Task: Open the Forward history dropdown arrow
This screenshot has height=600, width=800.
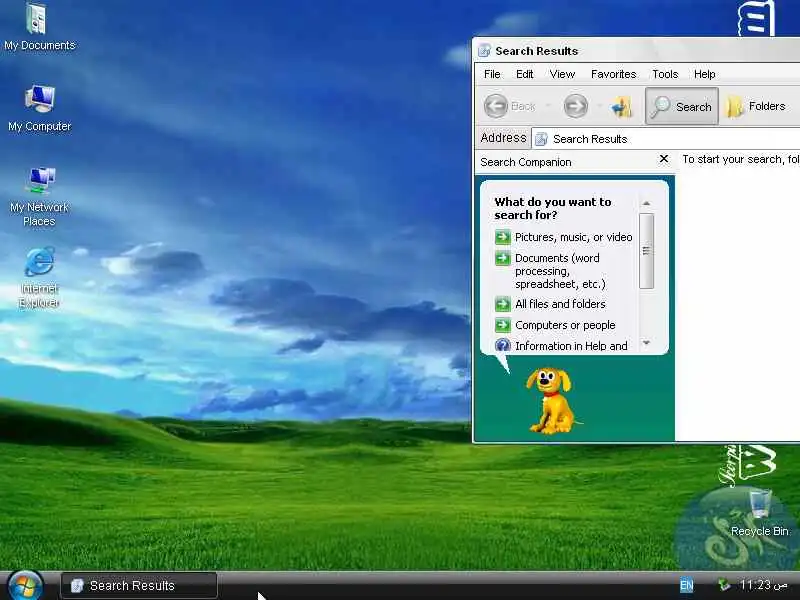Action: tap(599, 106)
